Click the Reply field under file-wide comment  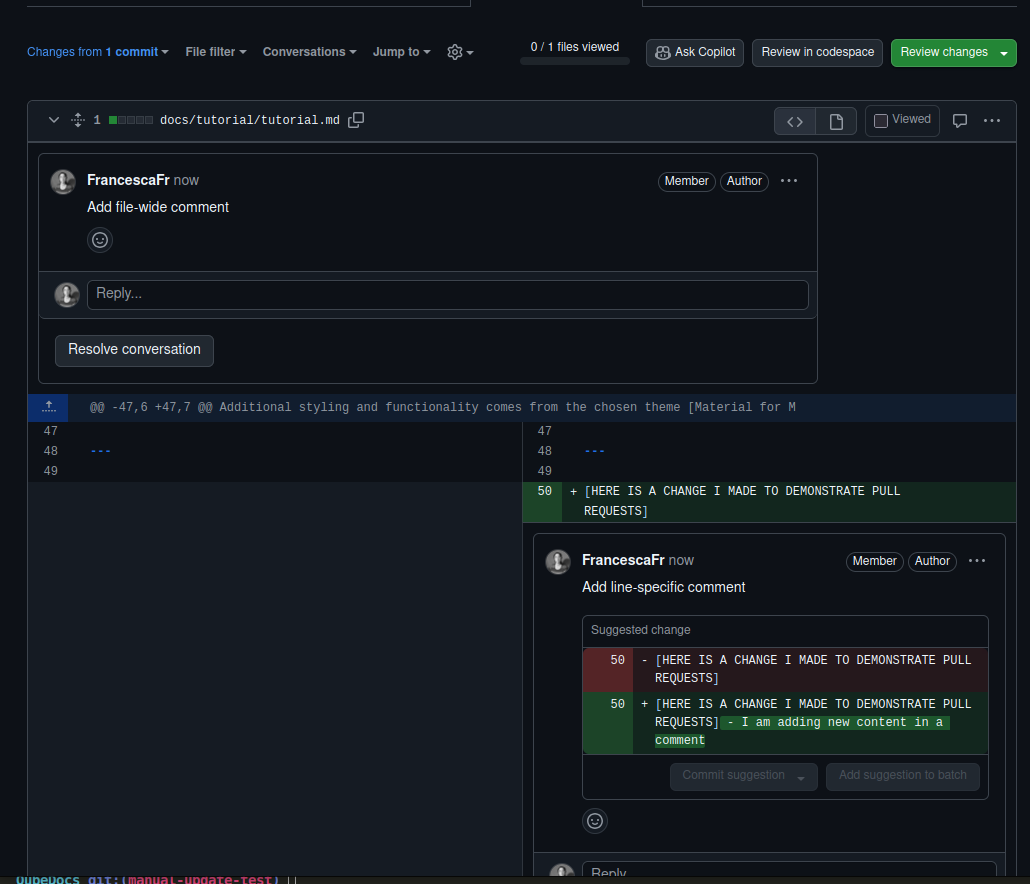pos(447,295)
